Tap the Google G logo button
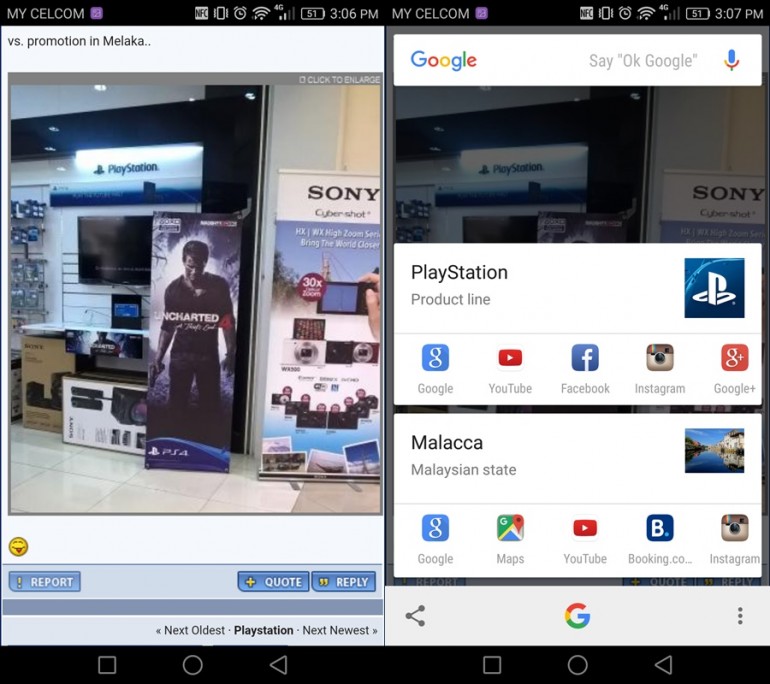 [577, 616]
